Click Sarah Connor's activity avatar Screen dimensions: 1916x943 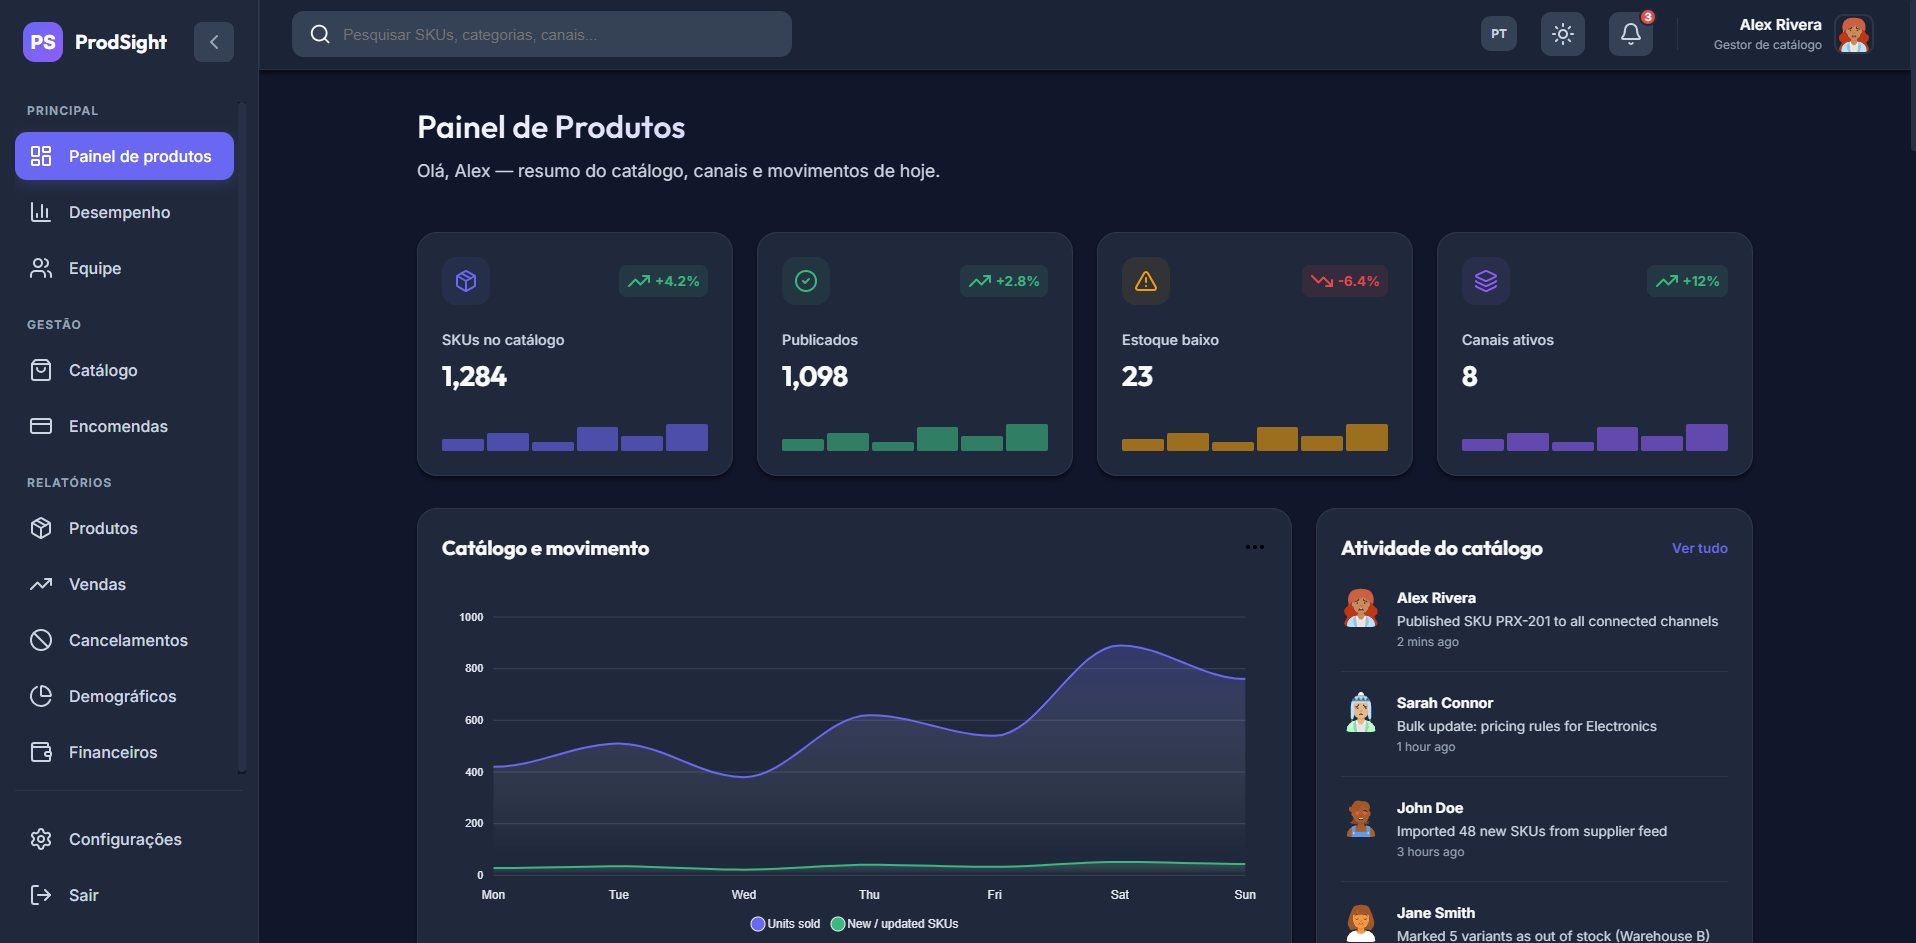click(x=1361, y=713)
